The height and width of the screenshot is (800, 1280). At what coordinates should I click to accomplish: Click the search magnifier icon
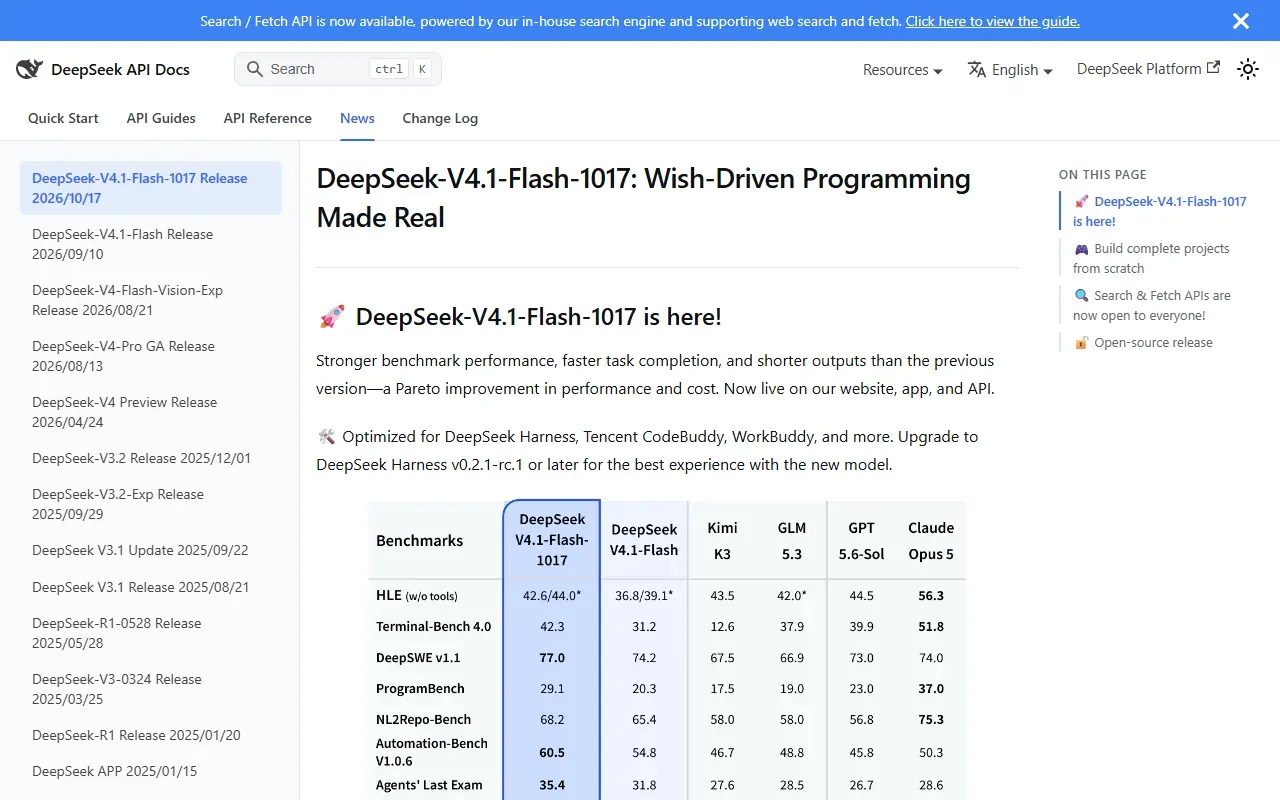pyautogui.click(x=255, y=69)
